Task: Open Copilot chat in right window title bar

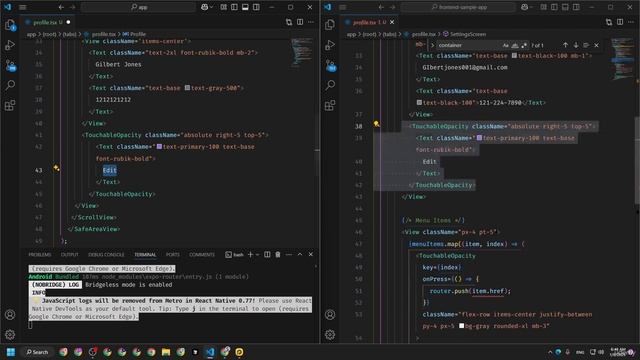Action: pos(524,7)
